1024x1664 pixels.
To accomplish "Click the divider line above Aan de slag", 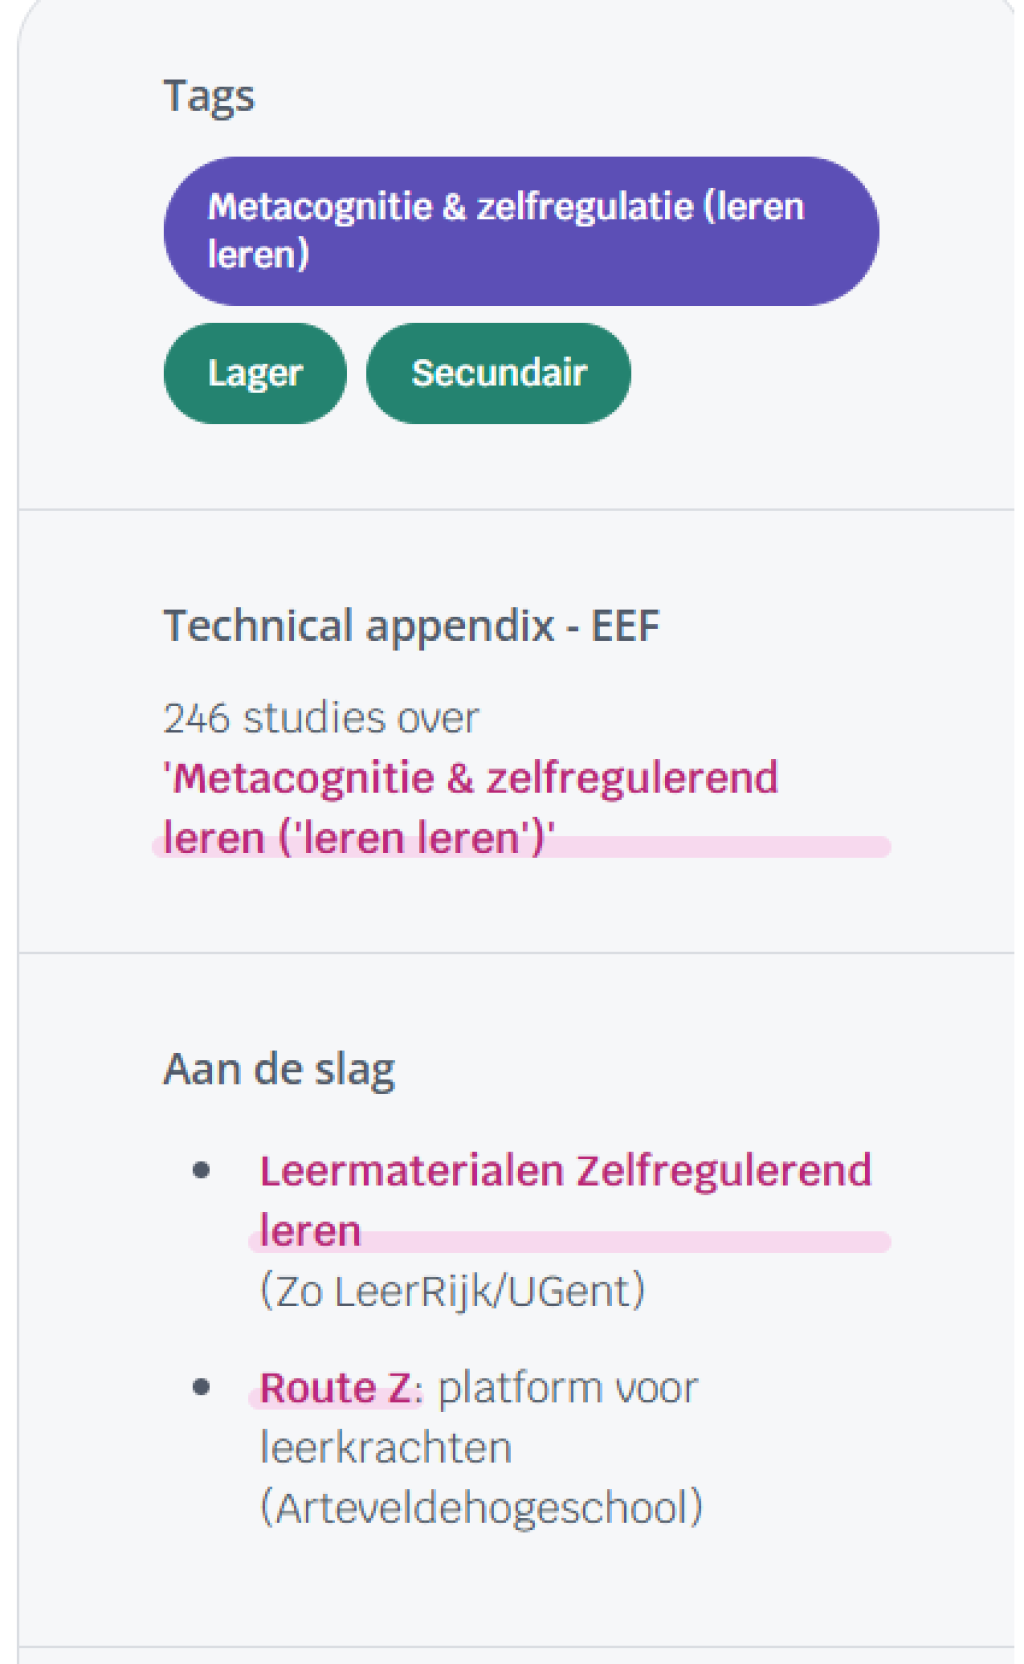I will point(516,953).
